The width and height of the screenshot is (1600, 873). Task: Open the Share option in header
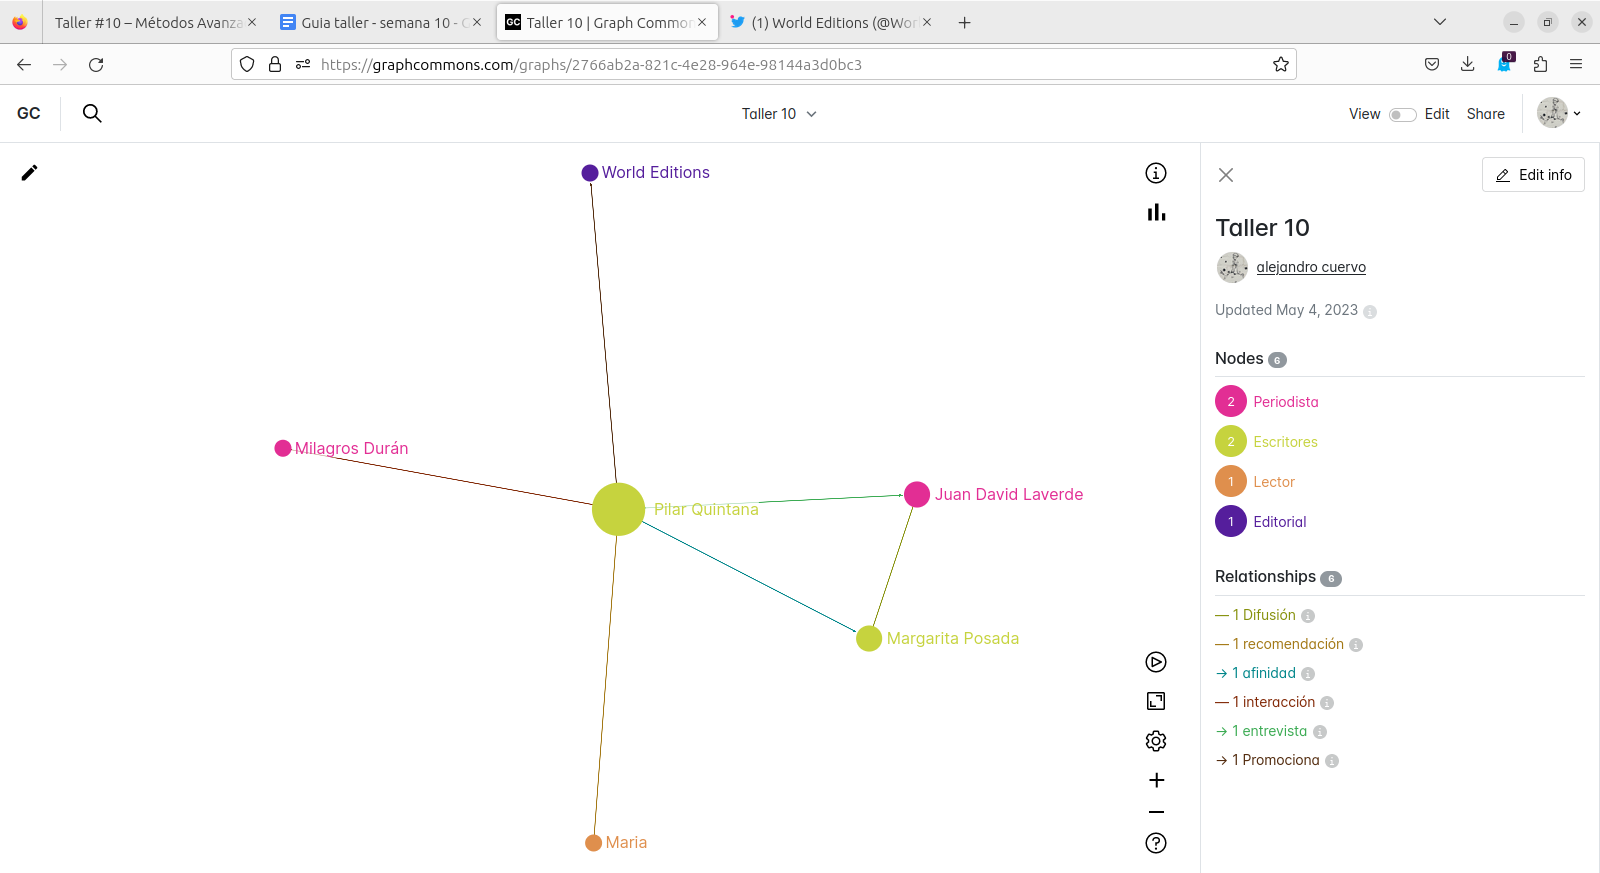(1485, 114)
